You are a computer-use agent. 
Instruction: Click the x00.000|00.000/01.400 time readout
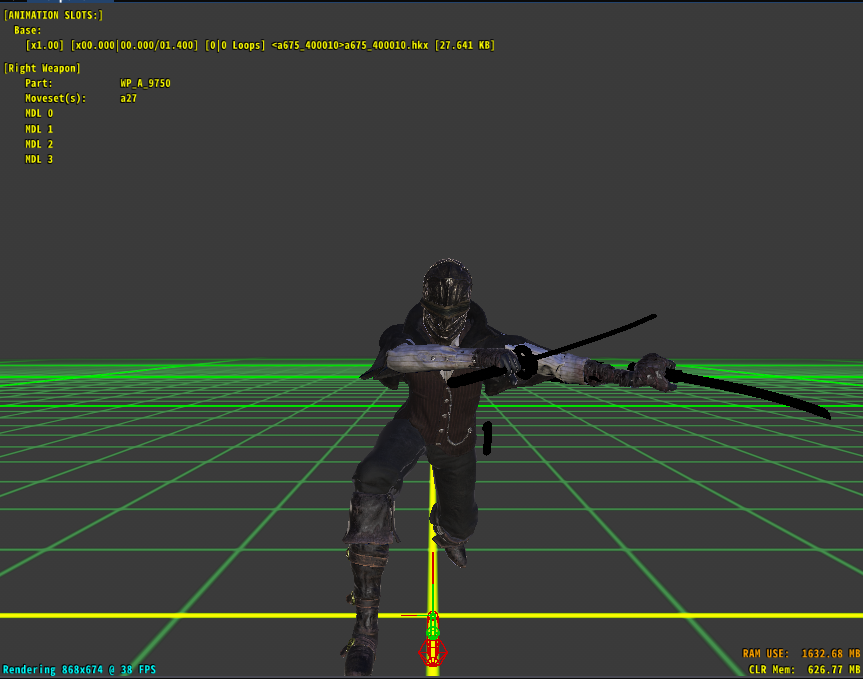coord(134,45)
